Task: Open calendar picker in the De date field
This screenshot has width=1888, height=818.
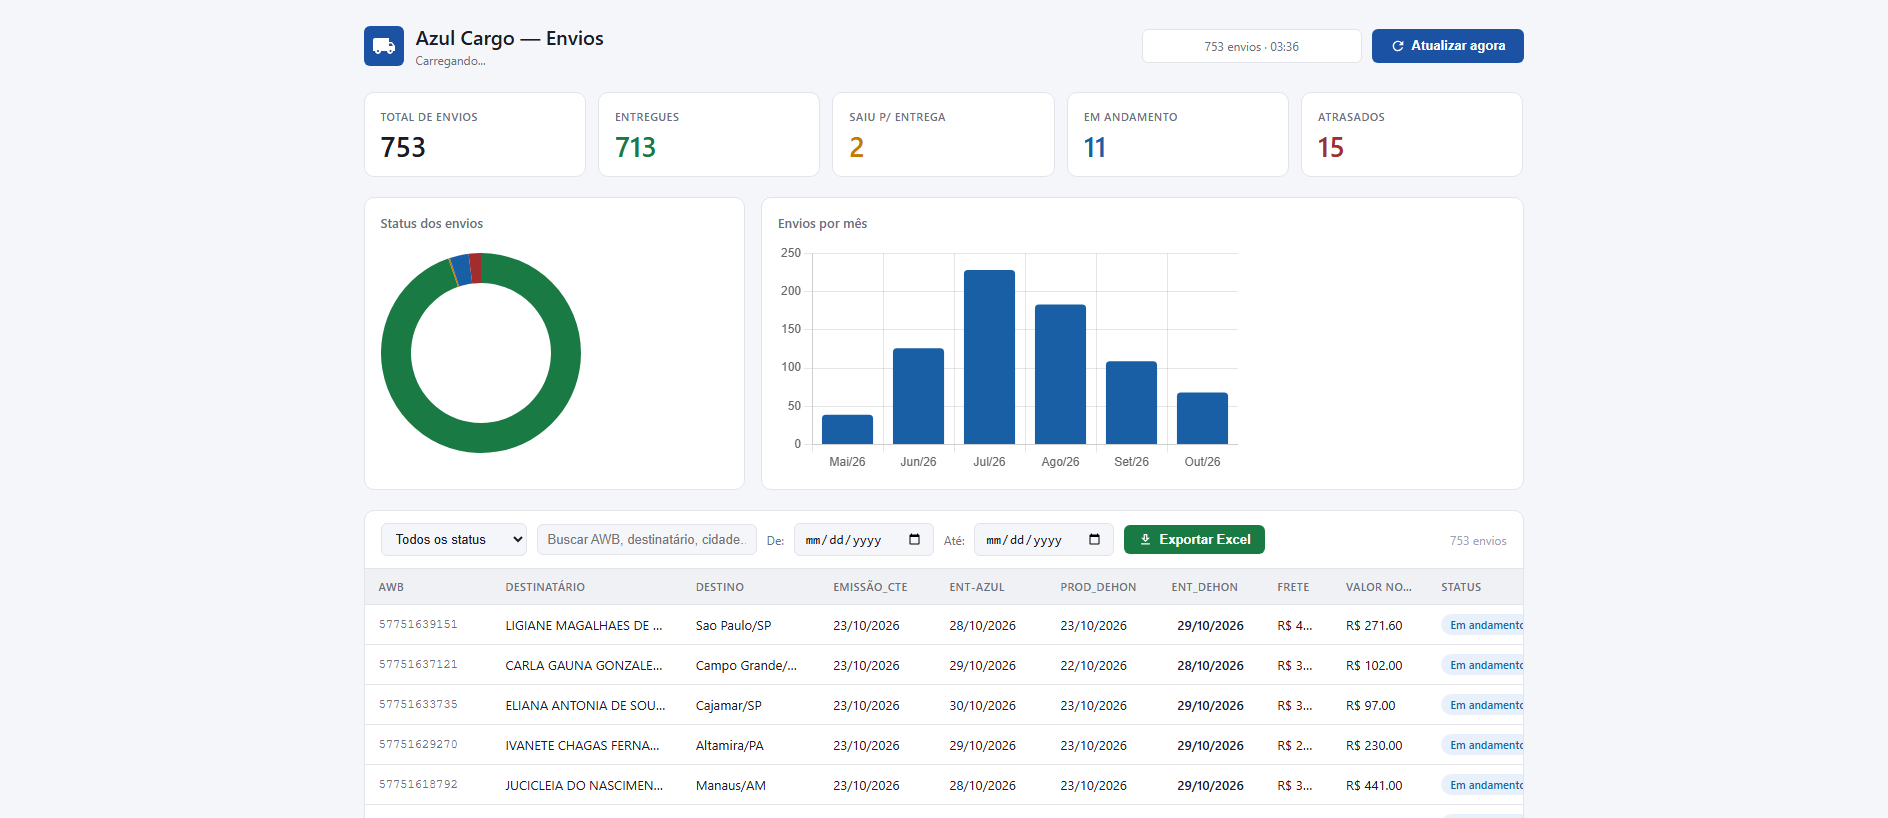Action: point(914,540)
